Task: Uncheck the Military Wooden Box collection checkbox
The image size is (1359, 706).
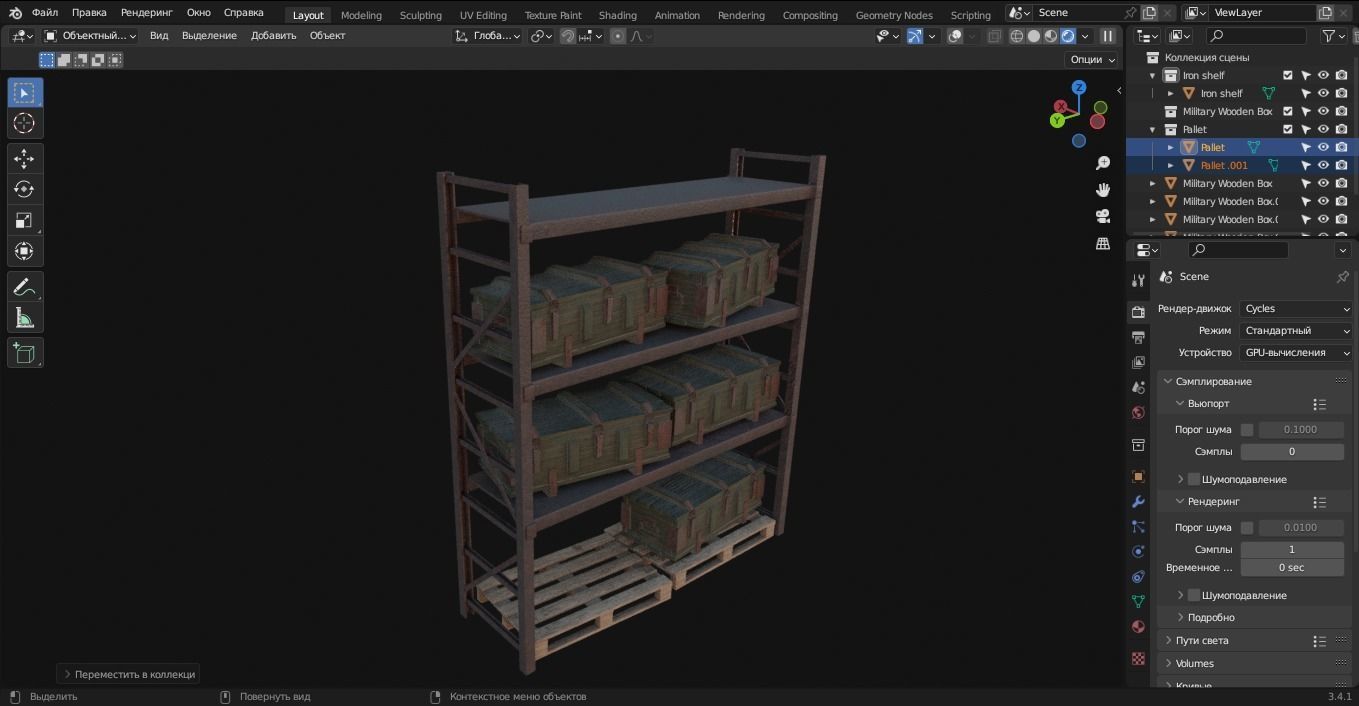Action: [x=1288, y=111]
